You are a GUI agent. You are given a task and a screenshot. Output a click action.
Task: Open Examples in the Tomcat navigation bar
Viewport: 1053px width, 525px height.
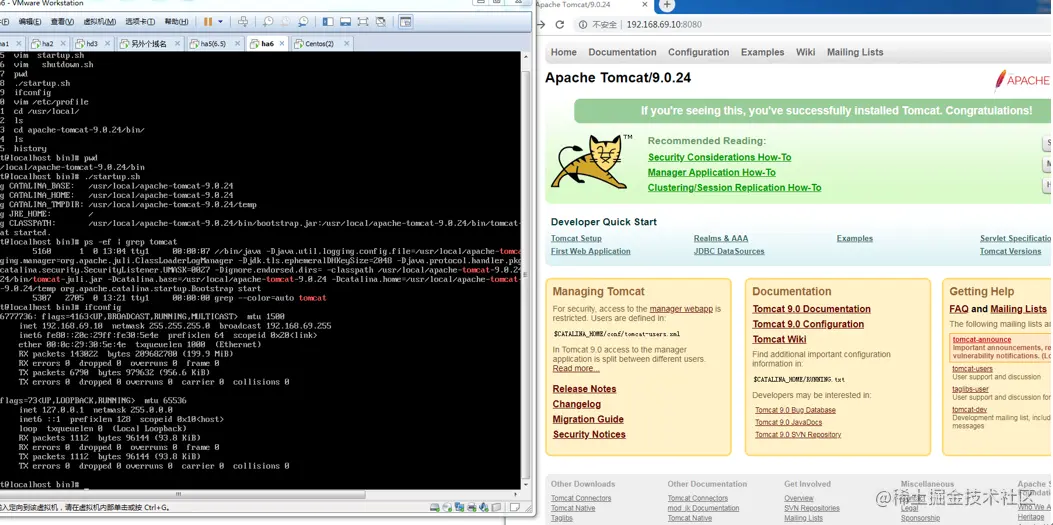762,52
